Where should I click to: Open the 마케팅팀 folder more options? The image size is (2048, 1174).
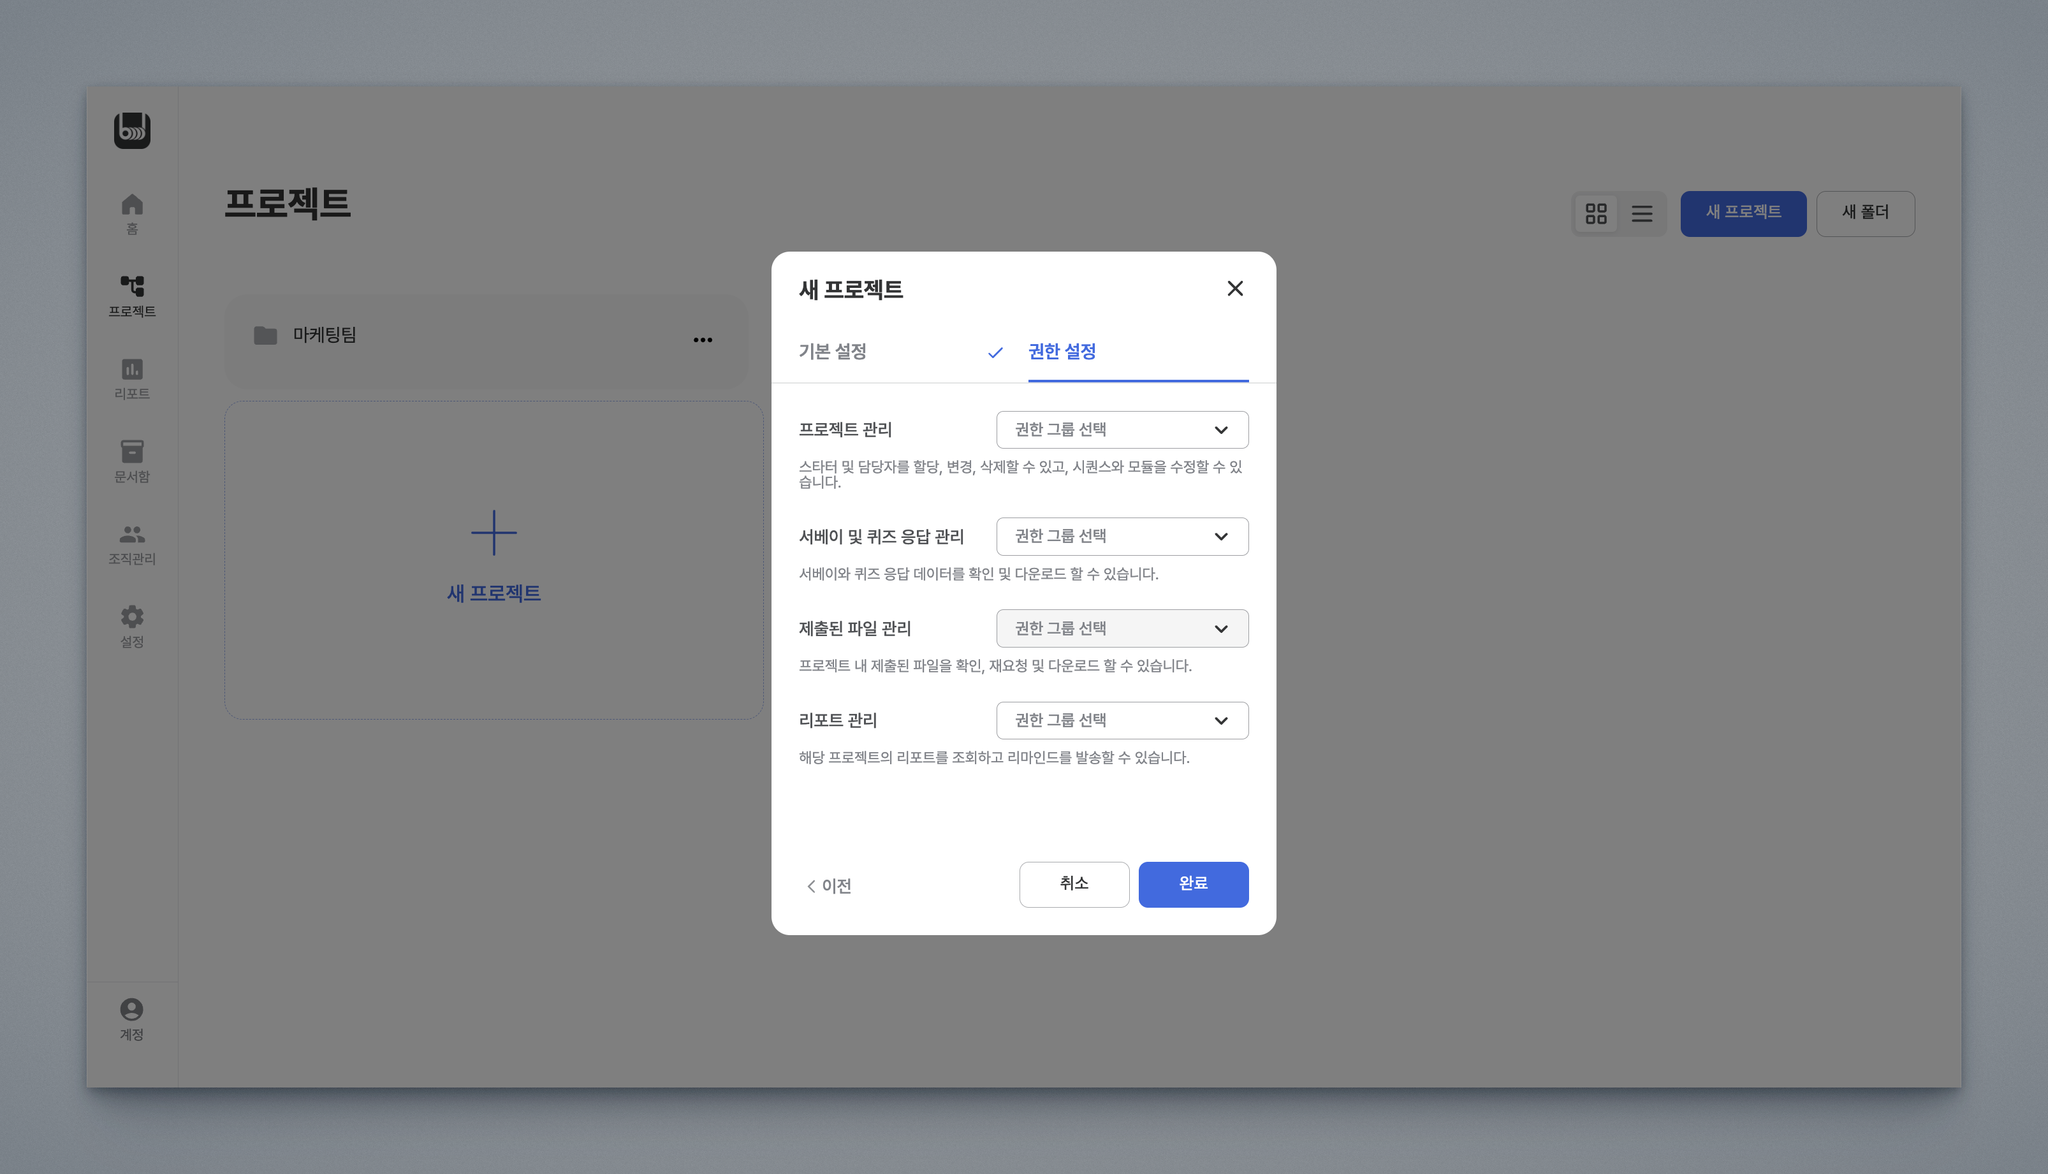point(703,340)
